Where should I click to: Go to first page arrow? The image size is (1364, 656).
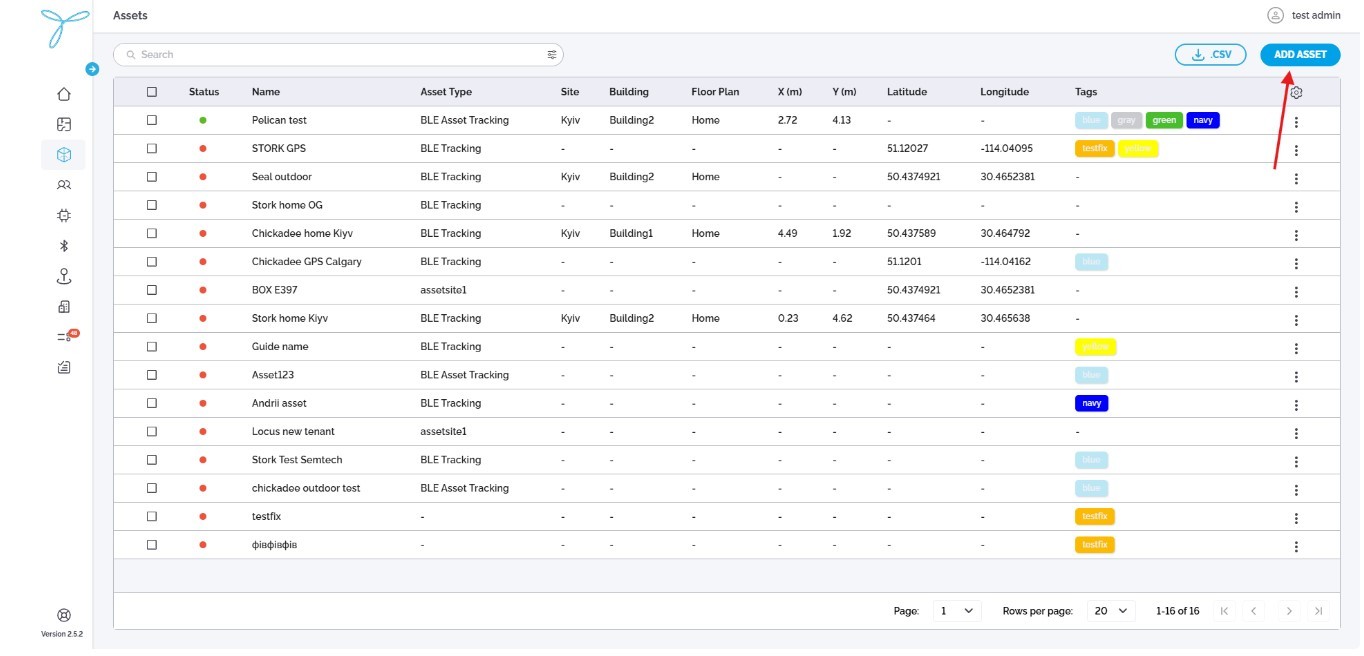coord(1224,611)
